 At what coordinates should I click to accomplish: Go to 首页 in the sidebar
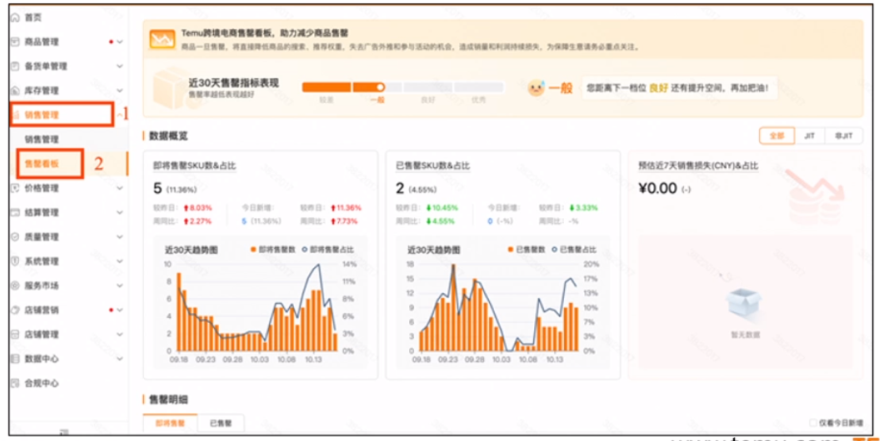[33, 17]
